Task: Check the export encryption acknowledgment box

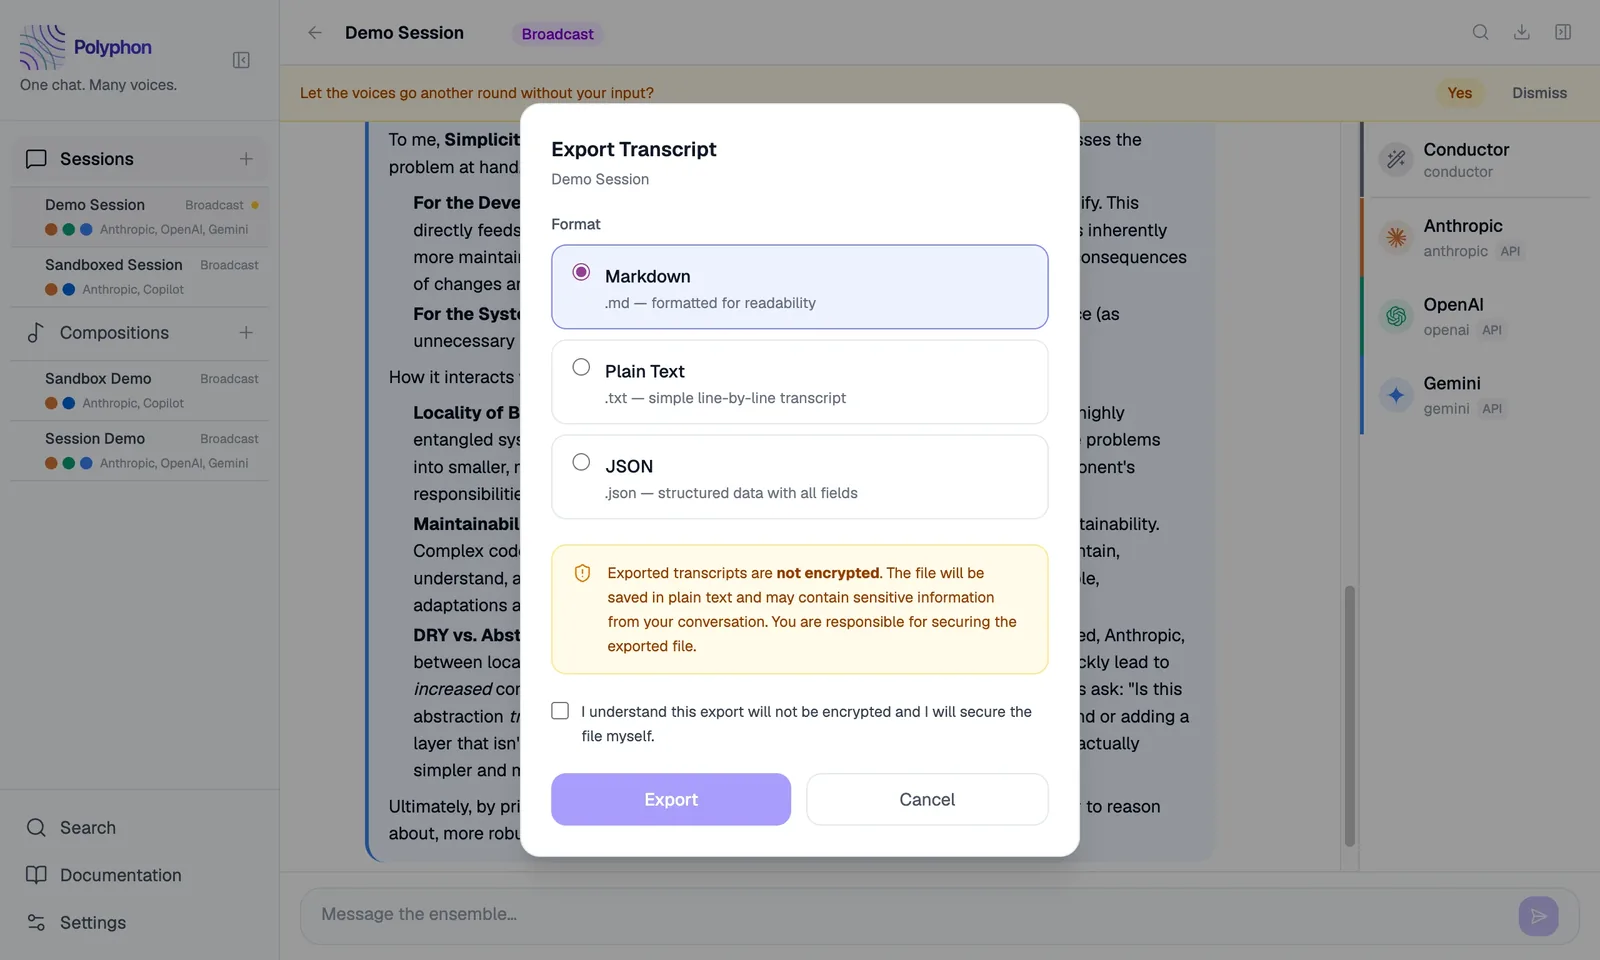Action: click(x=560, y=710)
